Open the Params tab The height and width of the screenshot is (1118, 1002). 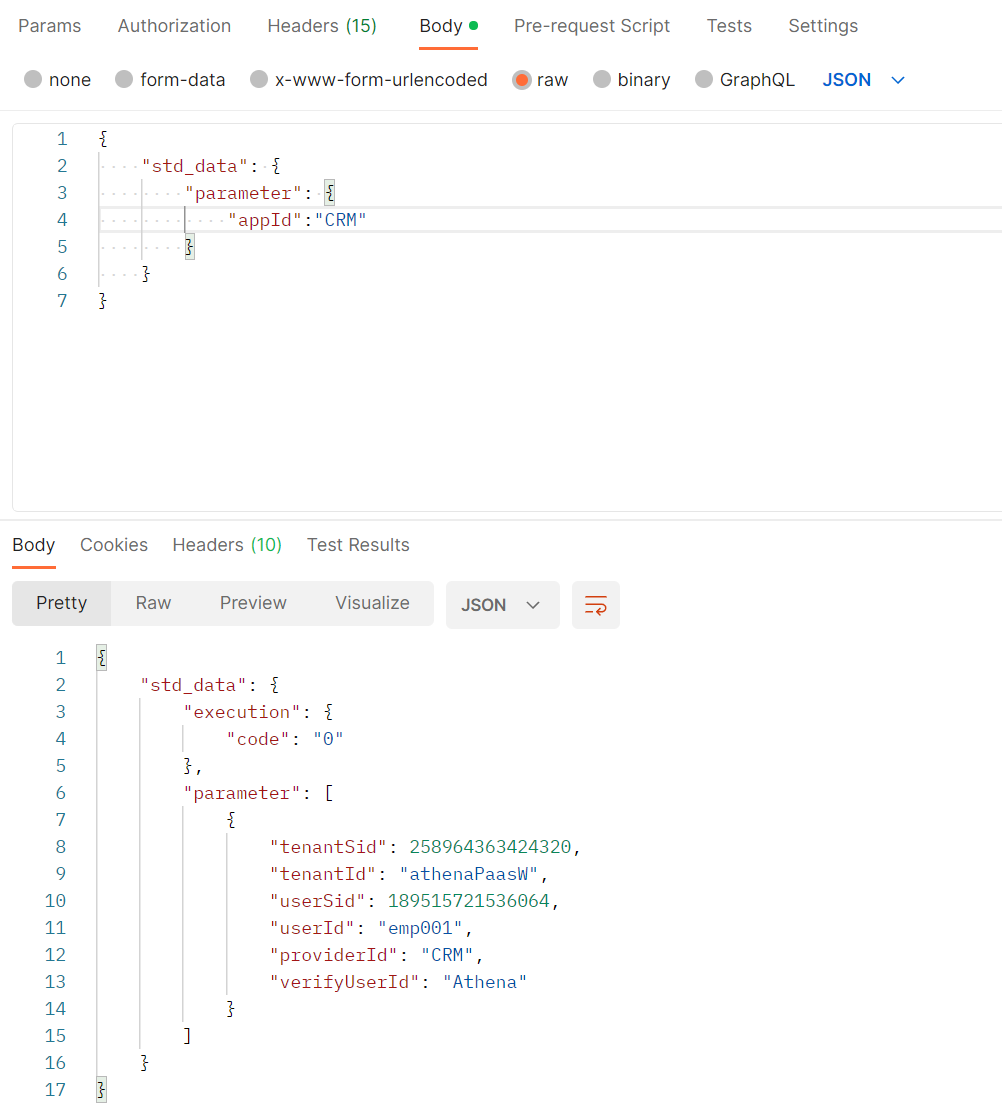click(x=50, y=26)
